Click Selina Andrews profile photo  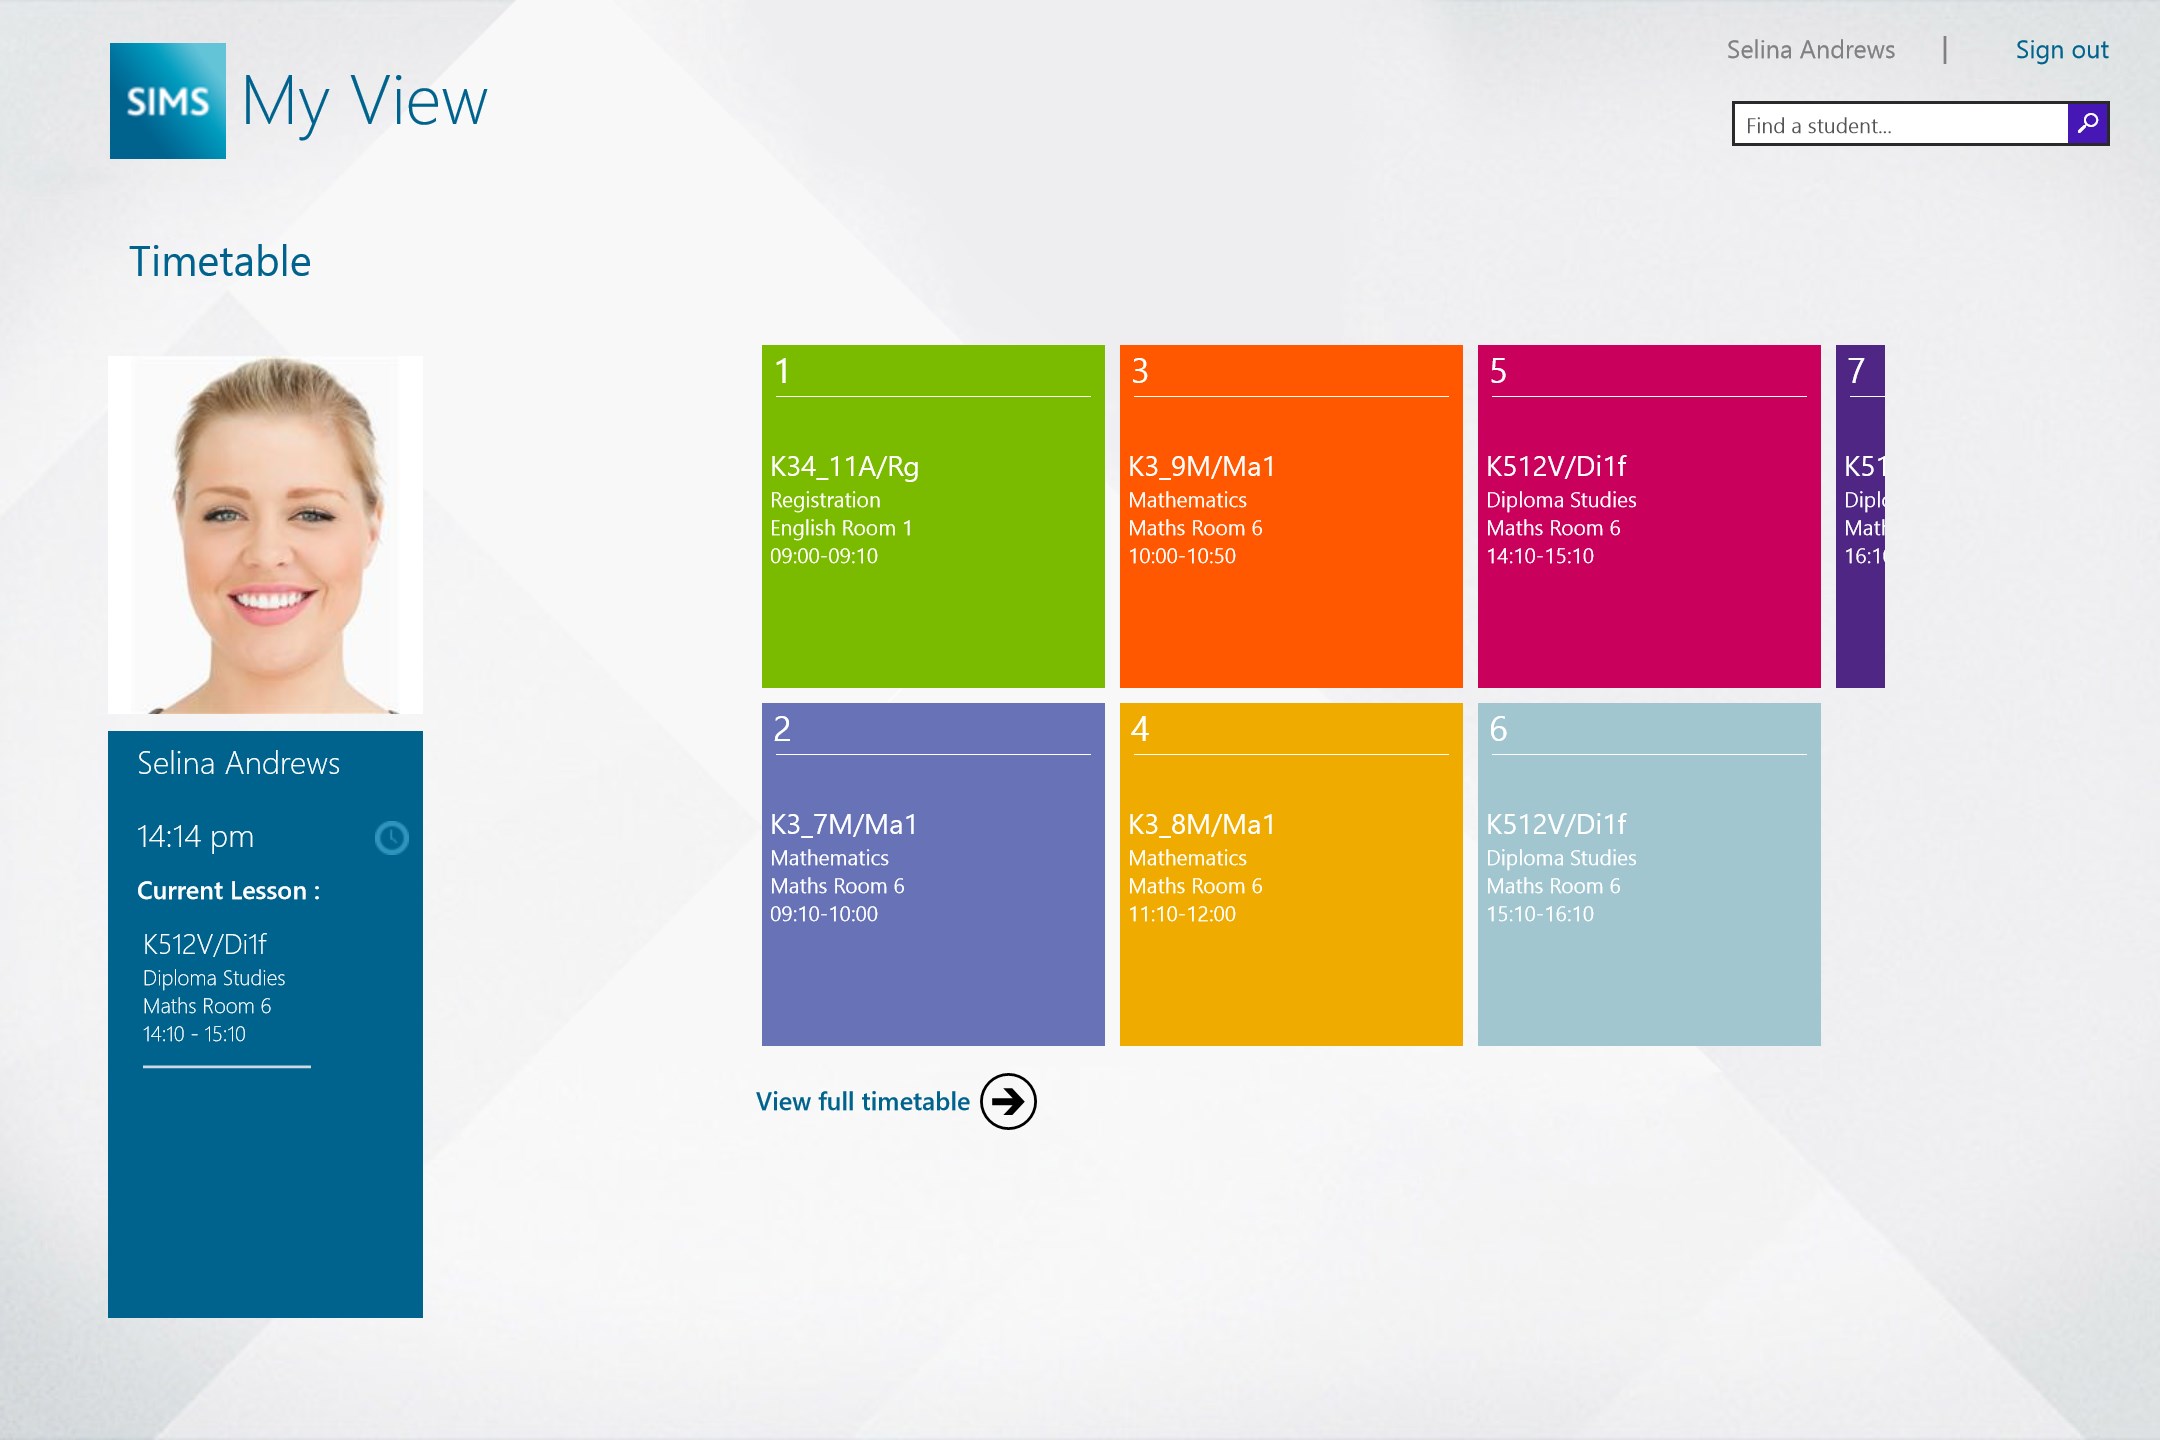[265, 535]
